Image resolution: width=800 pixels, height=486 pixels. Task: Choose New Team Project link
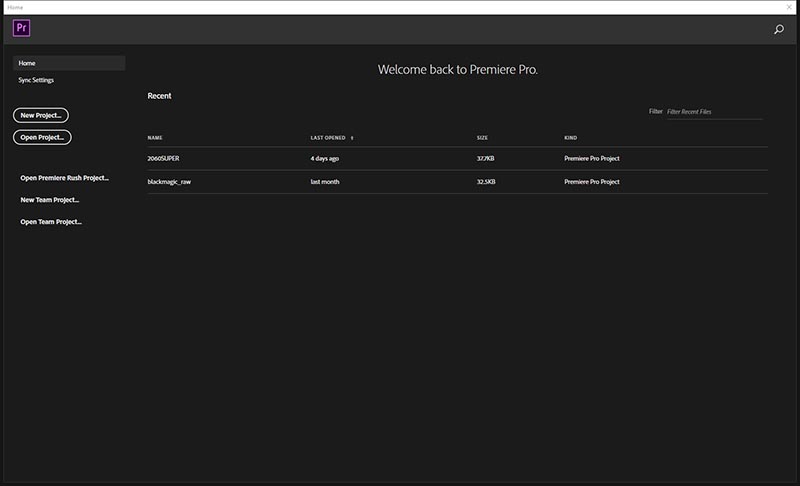click(49, 200)
